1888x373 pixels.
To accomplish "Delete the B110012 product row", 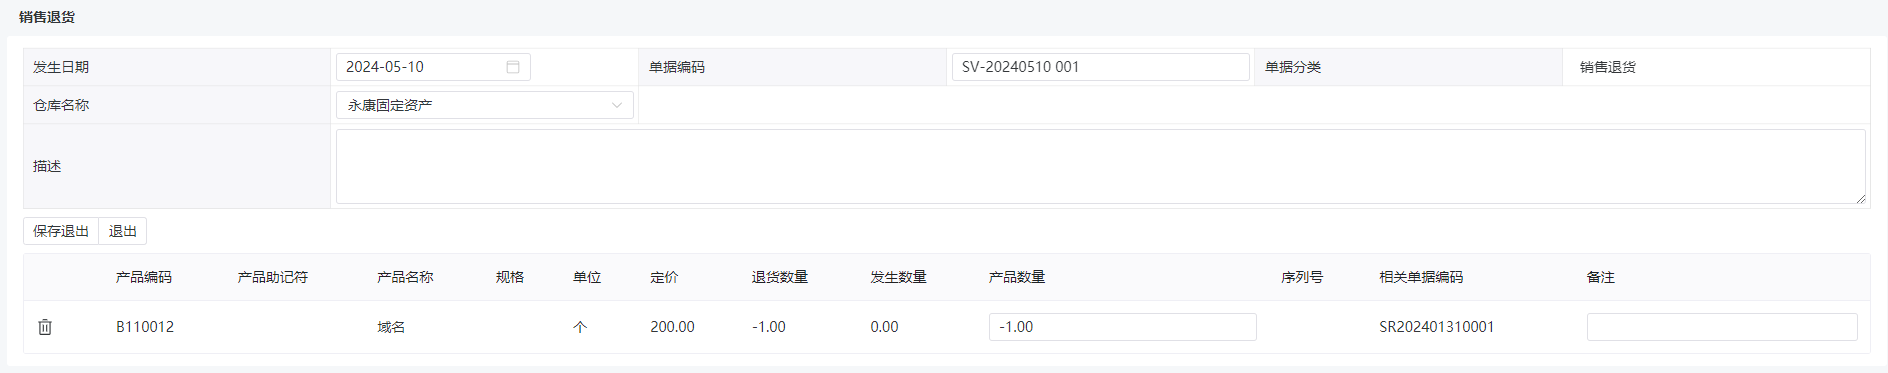I will click(x=45, y=327).
